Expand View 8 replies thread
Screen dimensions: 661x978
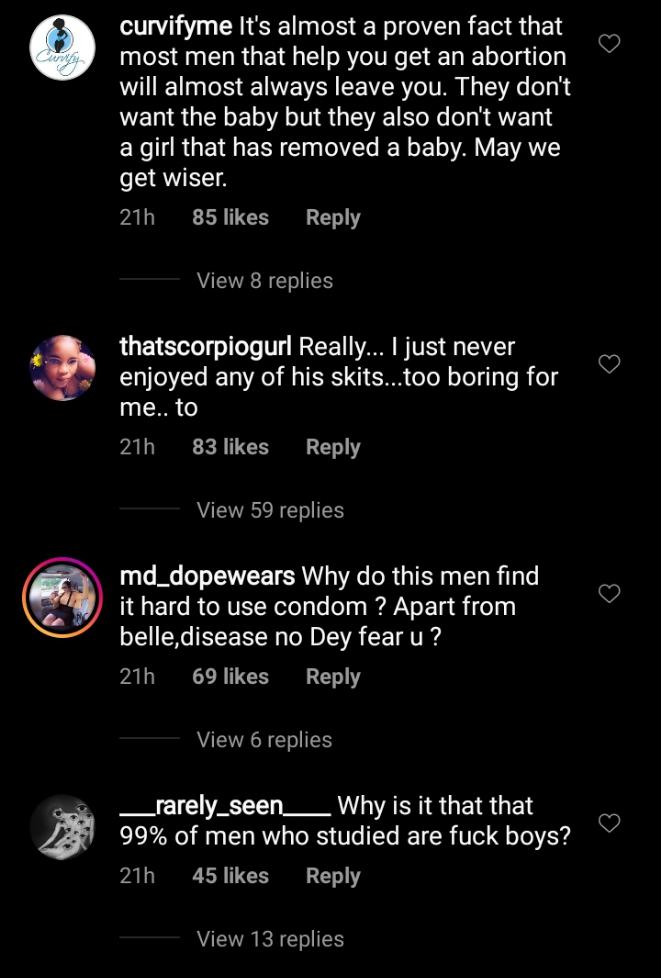pos(265,280)
